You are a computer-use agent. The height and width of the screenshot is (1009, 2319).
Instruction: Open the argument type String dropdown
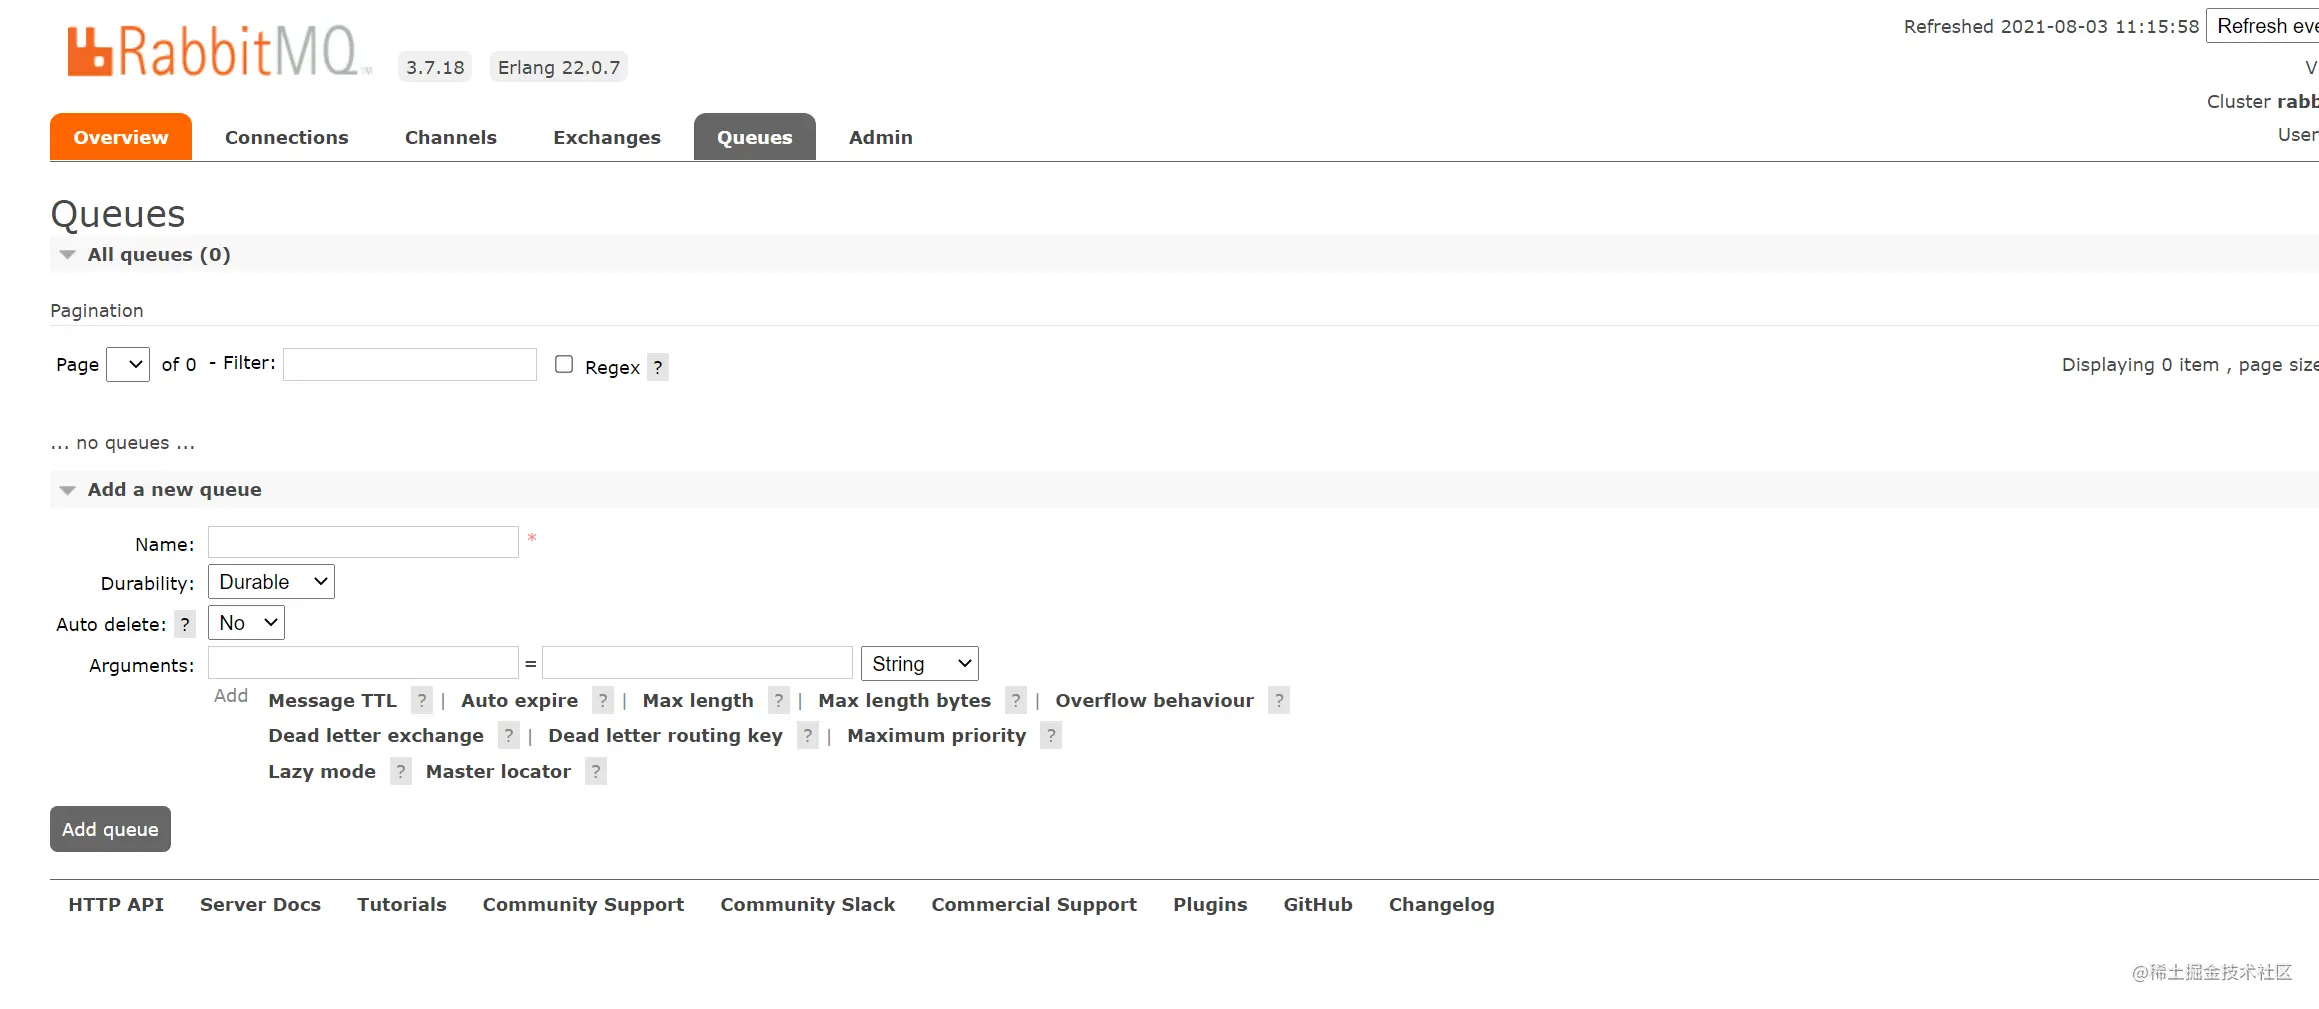coord(920,664)
